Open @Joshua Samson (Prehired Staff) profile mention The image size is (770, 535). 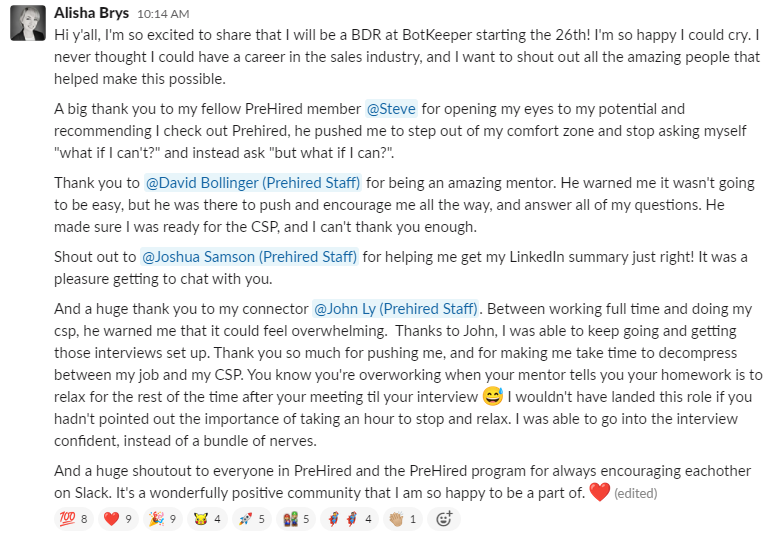249,257
